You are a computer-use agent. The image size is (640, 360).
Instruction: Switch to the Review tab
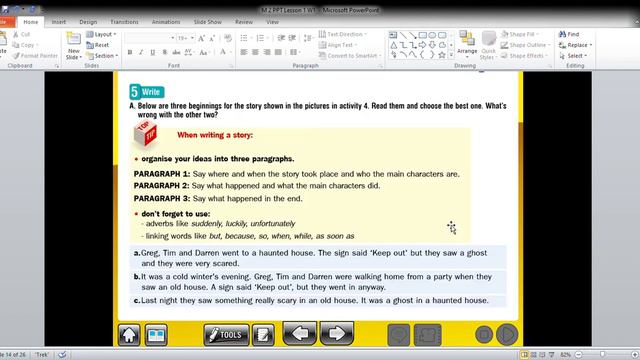(244, 22)
